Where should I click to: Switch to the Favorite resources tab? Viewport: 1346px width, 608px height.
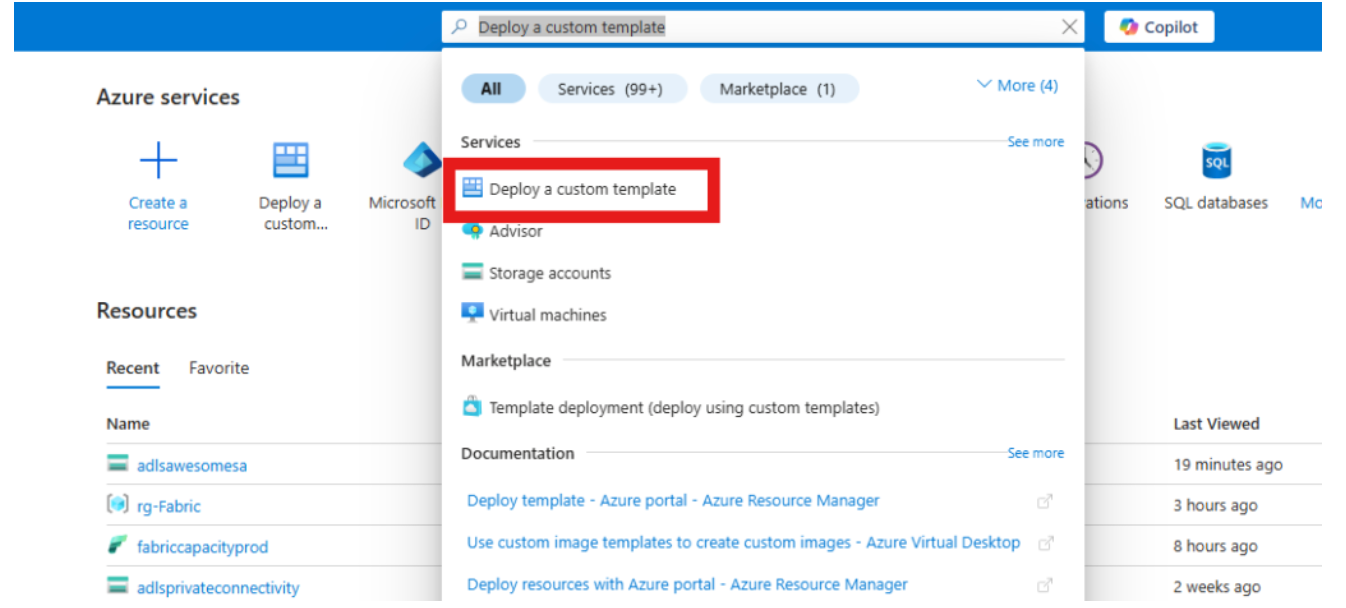(x=218, y=368)
